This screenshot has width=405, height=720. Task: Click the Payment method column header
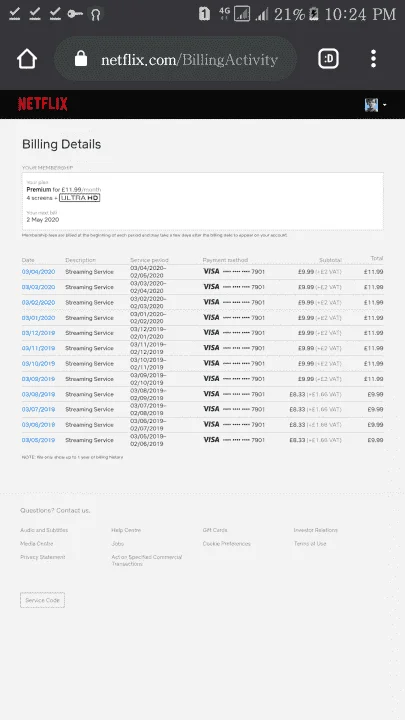225,260
